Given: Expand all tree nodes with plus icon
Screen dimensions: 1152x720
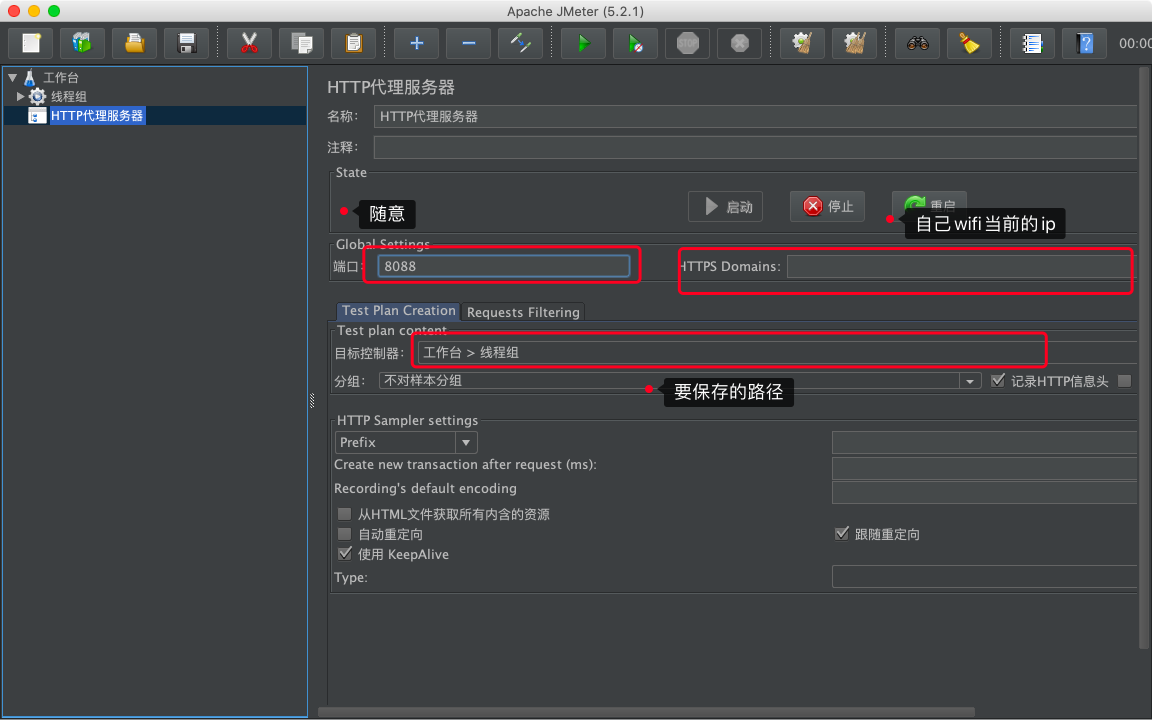Looking at the screenshot, I should (x=416, y=43).
